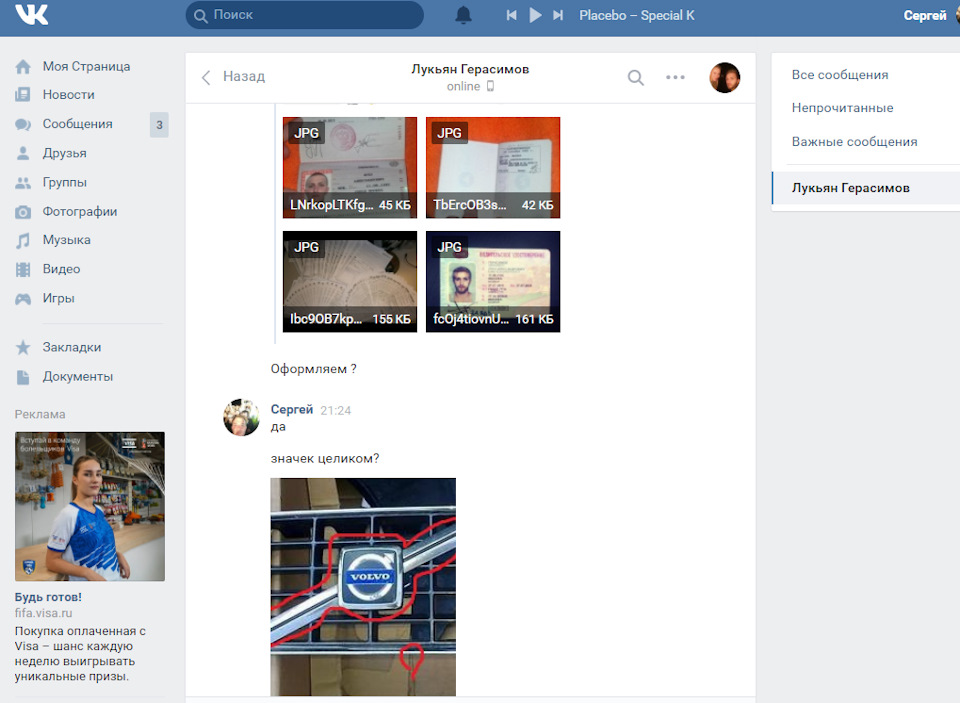960x703 pixels.
Task: Open the Сергей profile menu in header
Action: [x=927, y=15]
